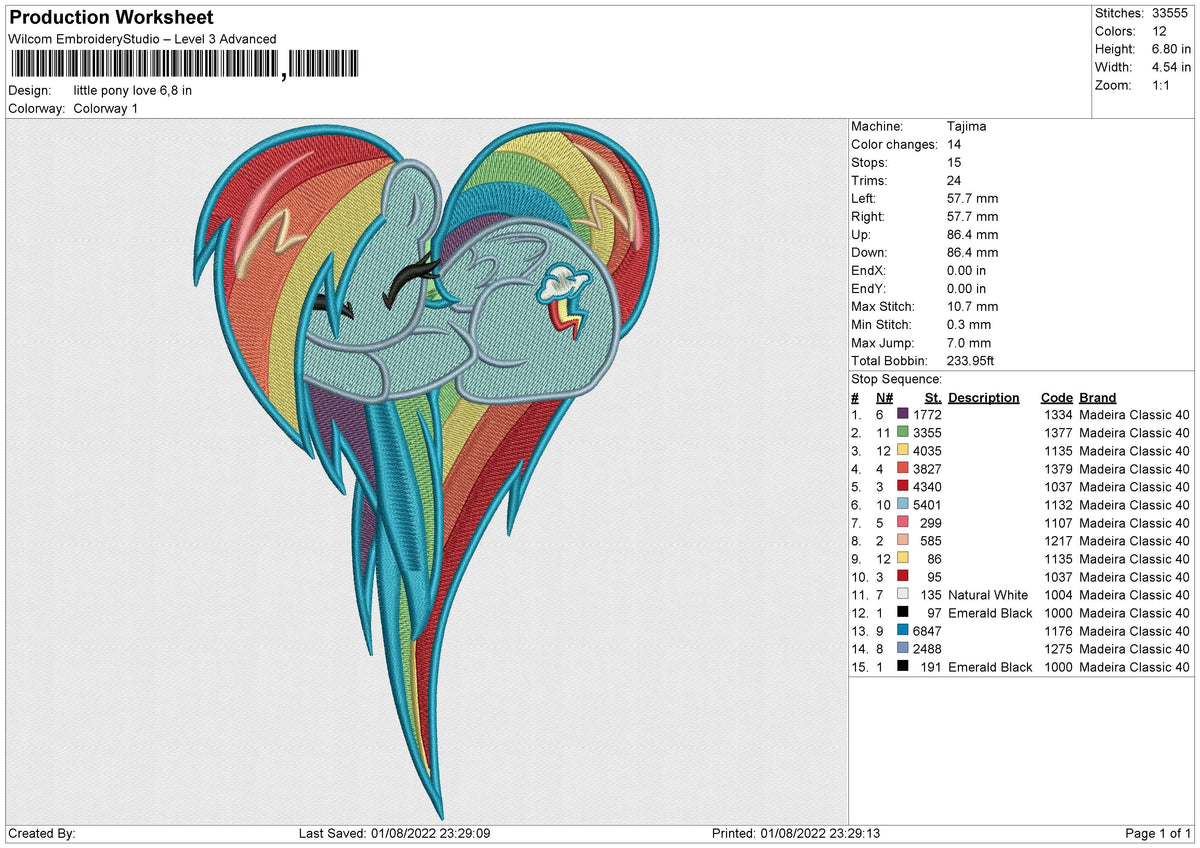Click the 'Up:' label
The height and width of the screenshot is (848, 1200).
[862, 234]
